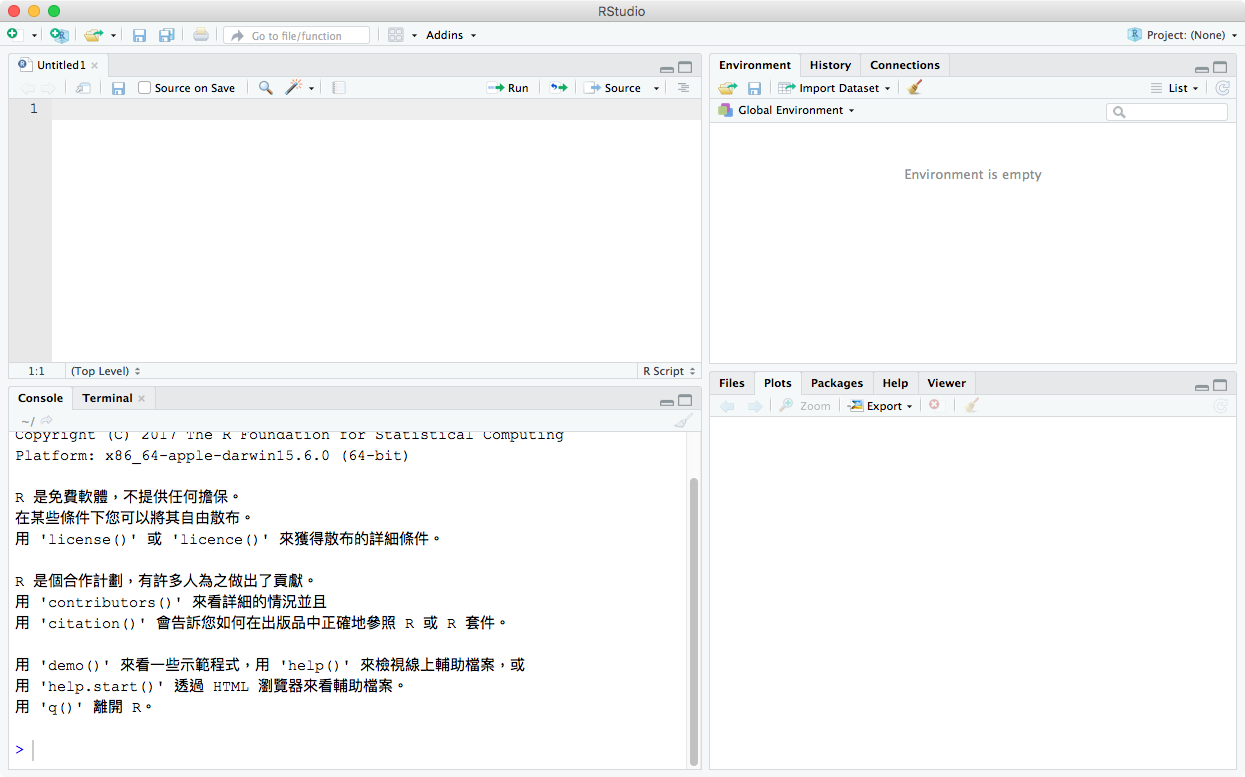
Task: Open the code tools magic wand
Action: 294,88
